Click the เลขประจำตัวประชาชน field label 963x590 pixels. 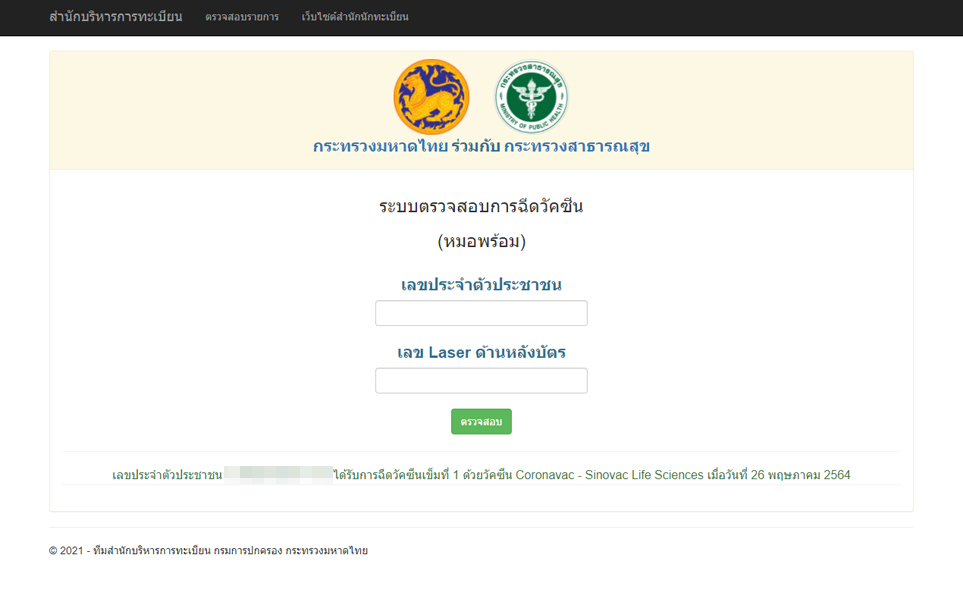pyautogui.click(x=482, y=285)
